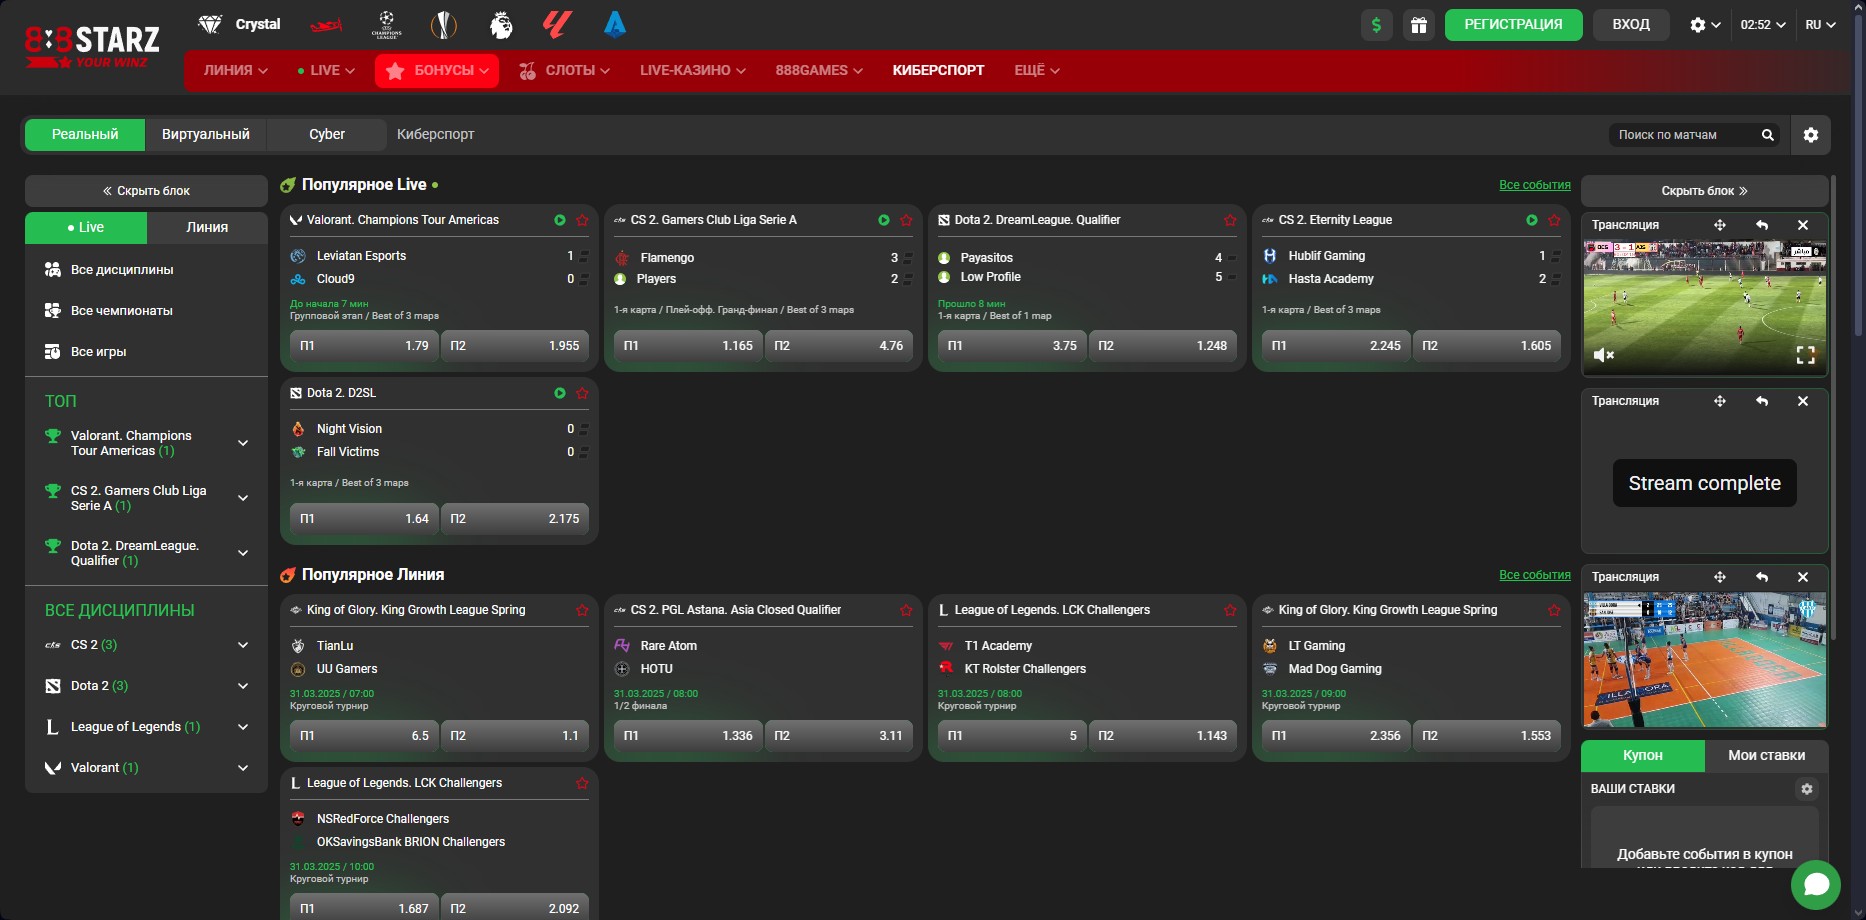The image size is (1866, 920).
Task: Click move icon on the Stream complete panel
Action: click(1720, 401)
